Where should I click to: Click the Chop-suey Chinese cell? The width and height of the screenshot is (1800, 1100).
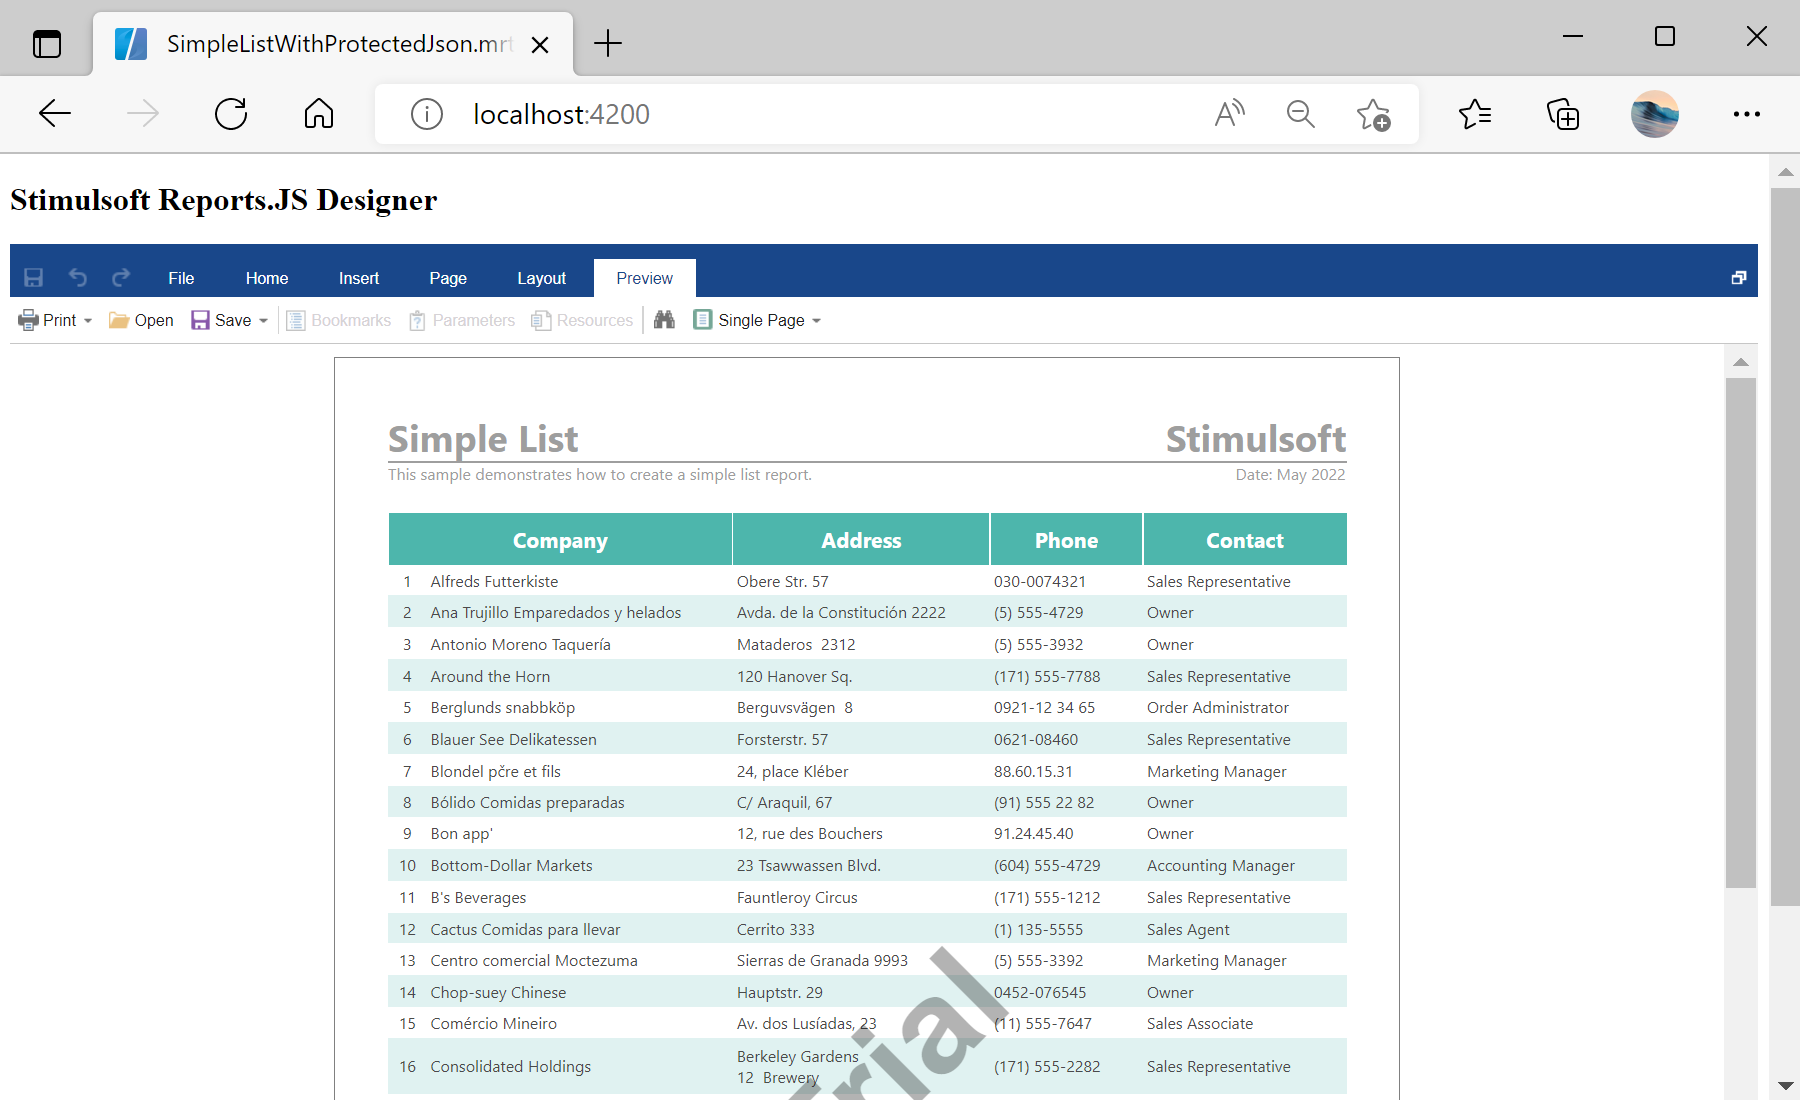[498, 993]
